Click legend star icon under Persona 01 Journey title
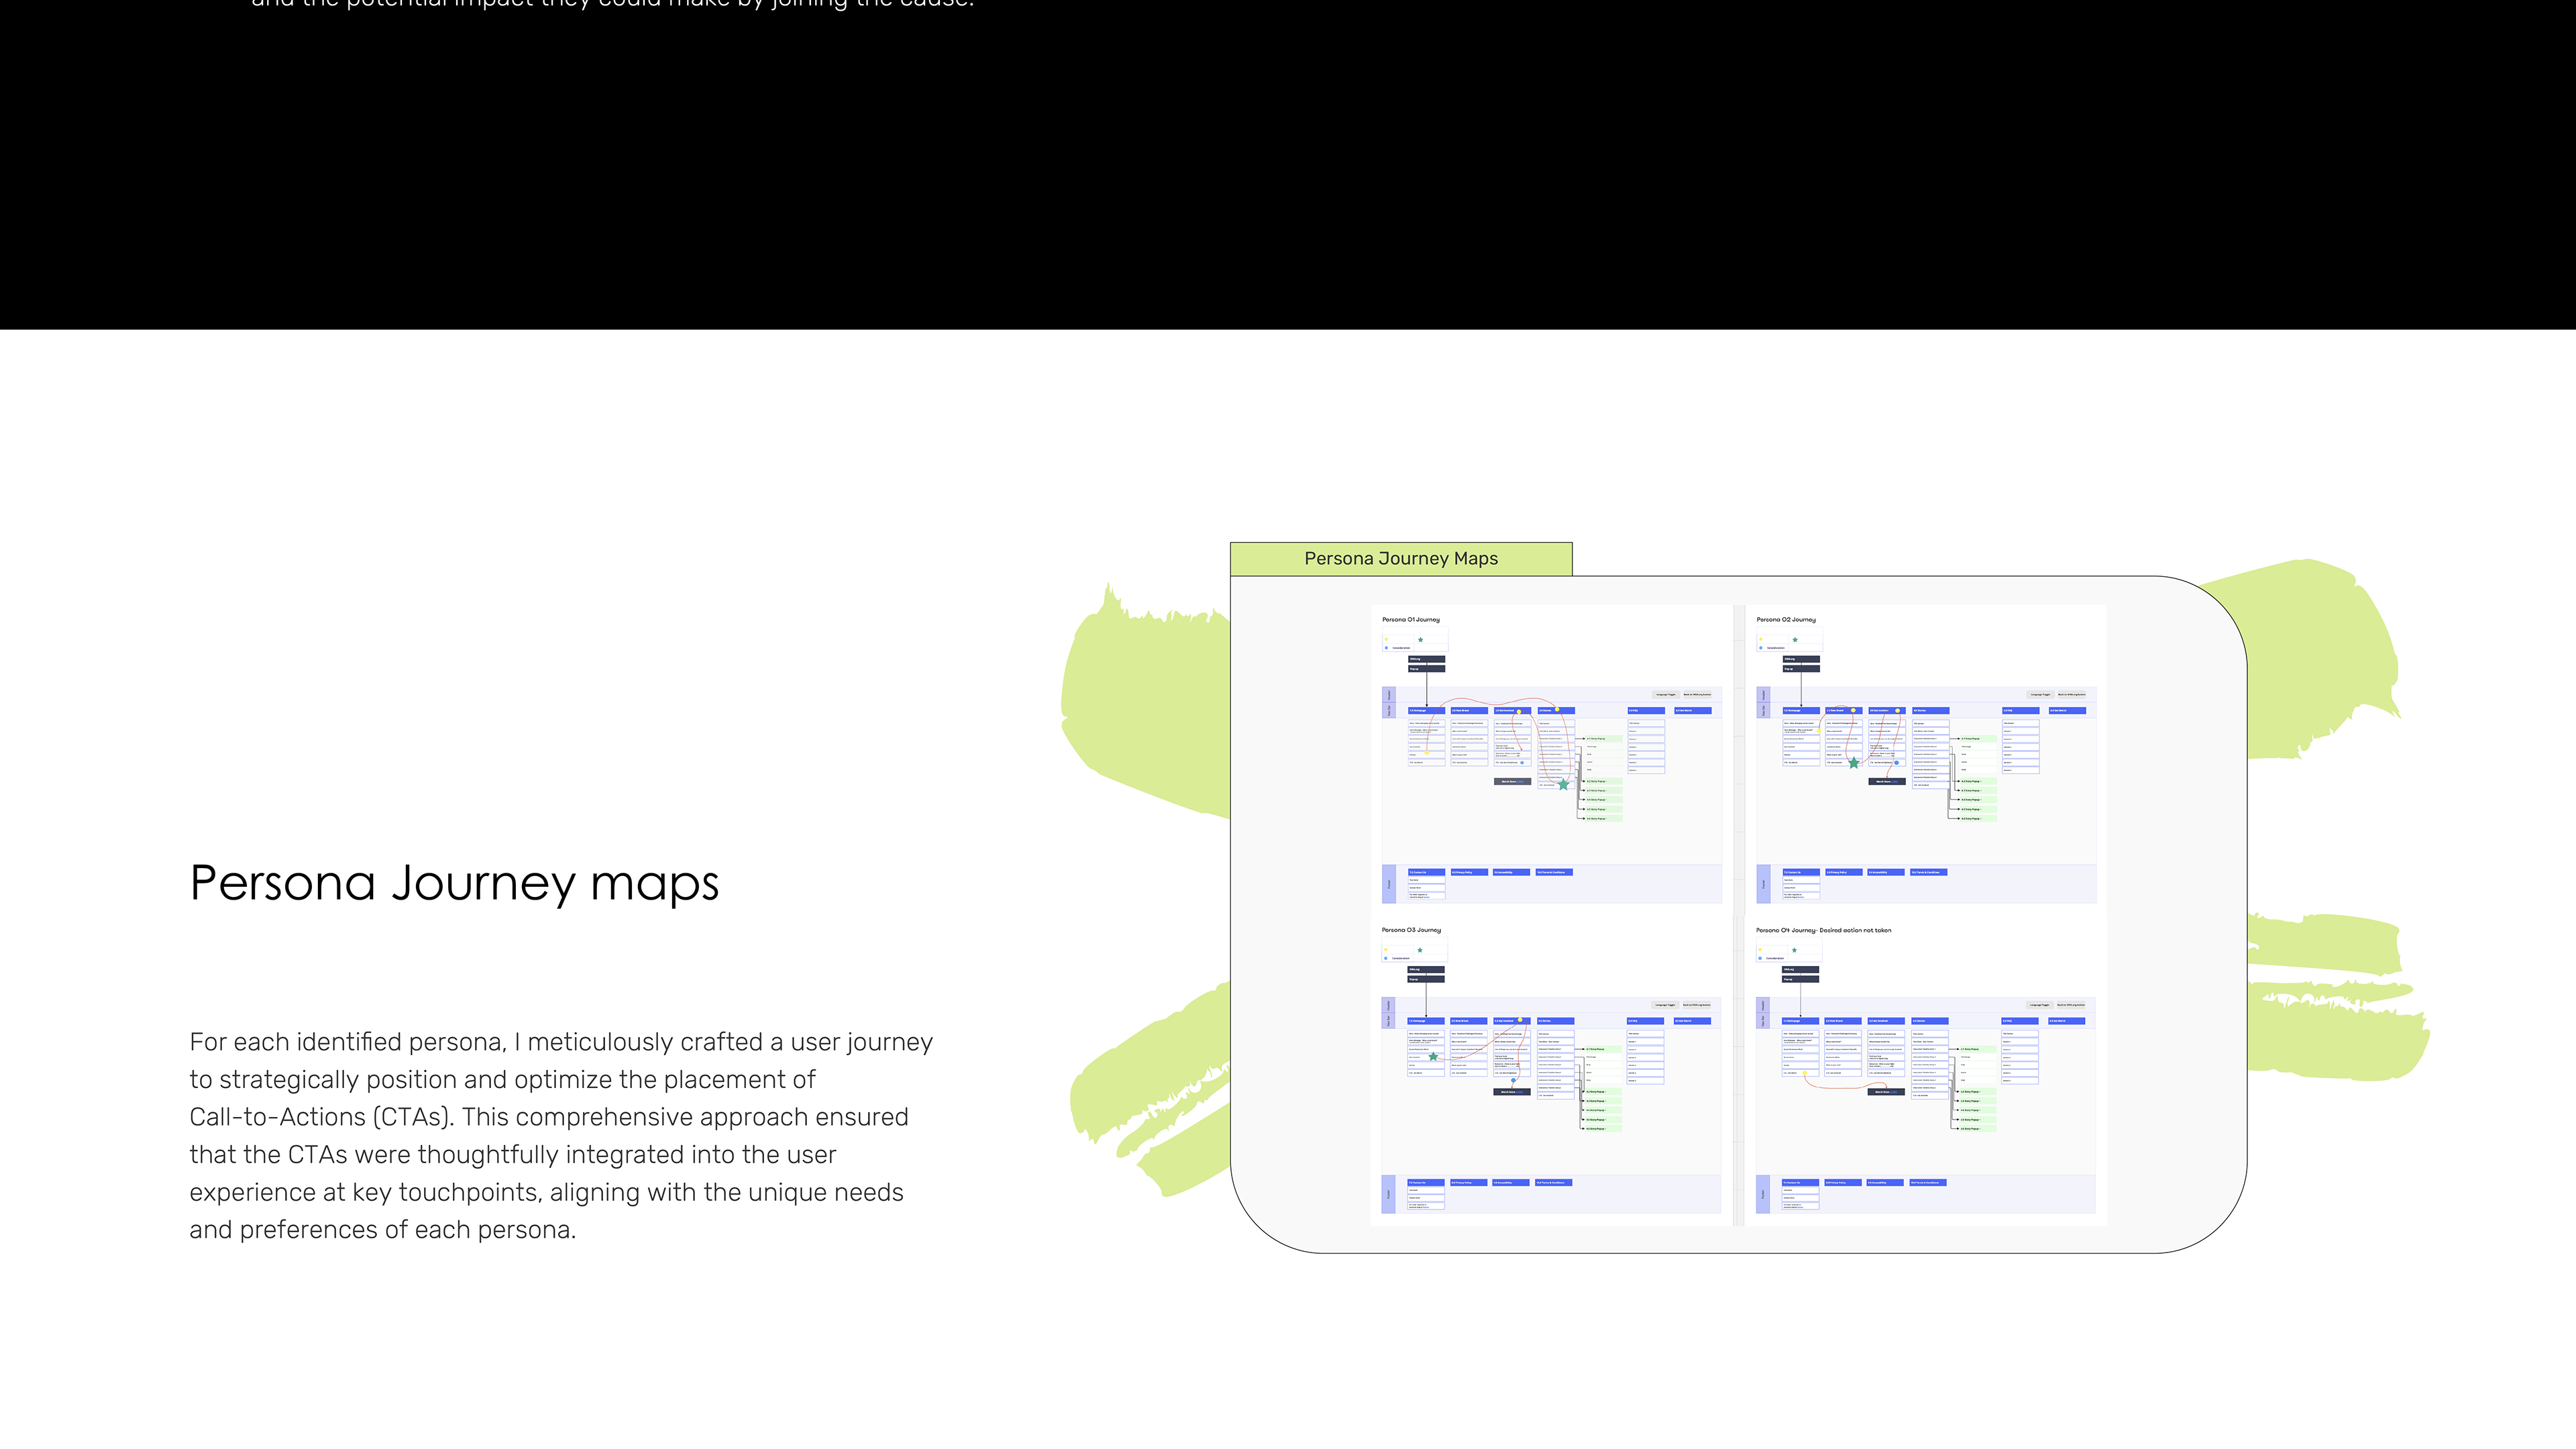The width and height of the screenshot is (2576, 1449). tap(1420, 640)
